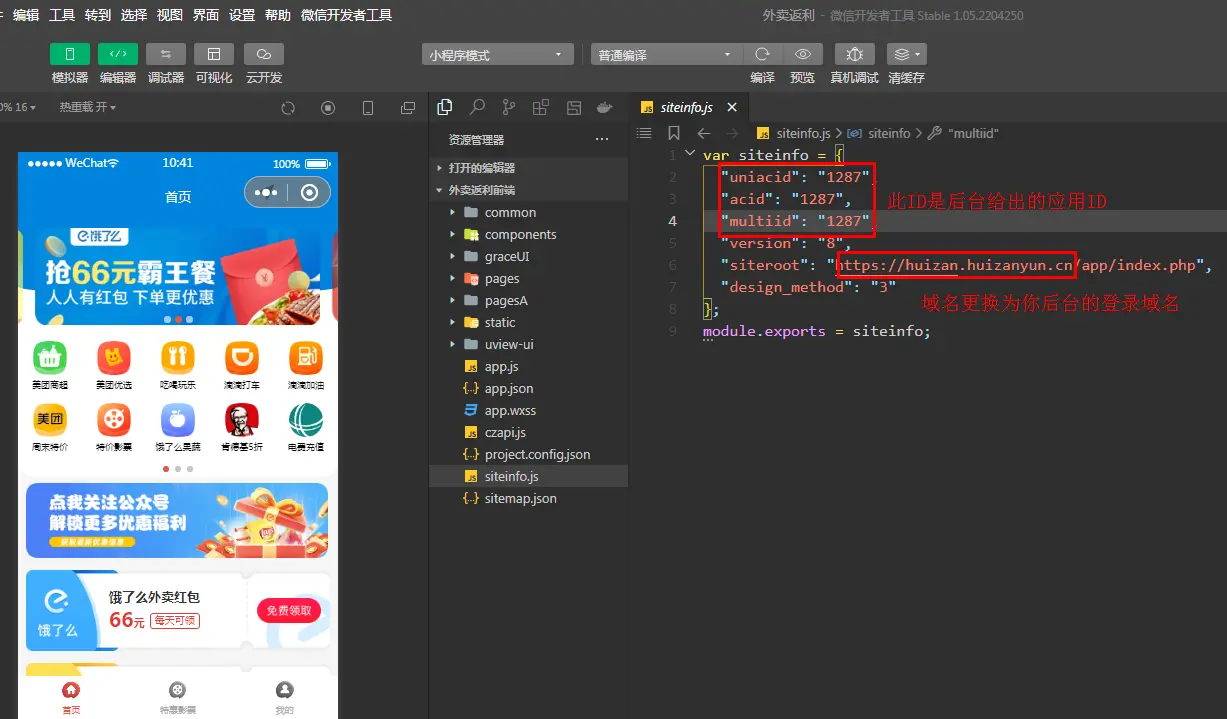This screenshot has height=719, width=1227.
Task: Click the 预览 preview eye icon
Action: [802, 54]
